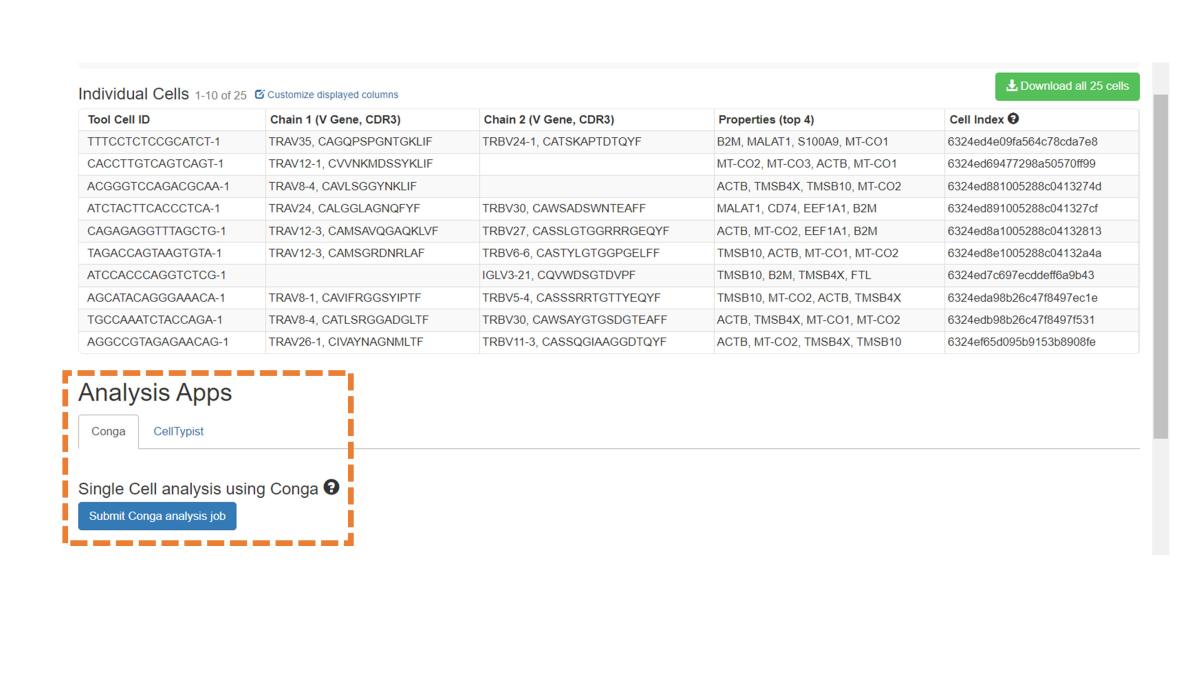This screenshot has height=675, width=1200.
Task: Click chain TRBV11-3, CASSQGIAAGGDTQYF
Action: pos(574,342)
